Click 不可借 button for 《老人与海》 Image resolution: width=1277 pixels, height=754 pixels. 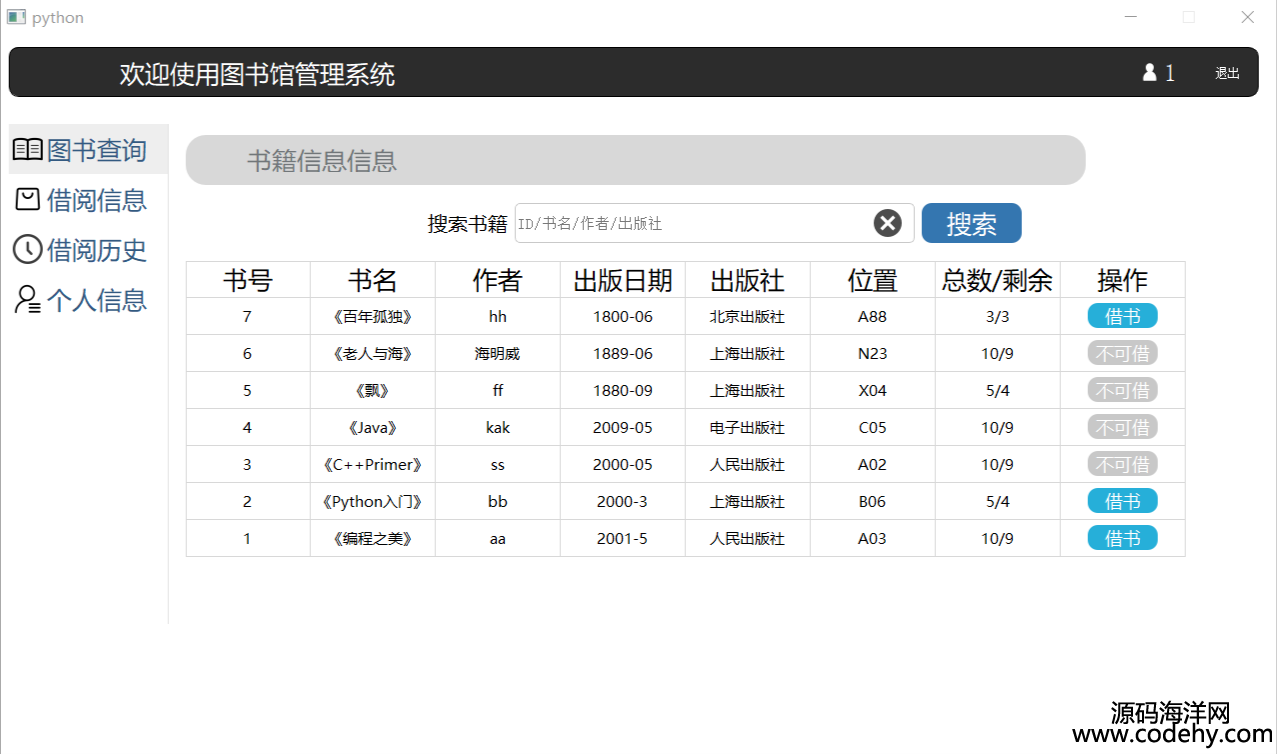(1122, 353)
